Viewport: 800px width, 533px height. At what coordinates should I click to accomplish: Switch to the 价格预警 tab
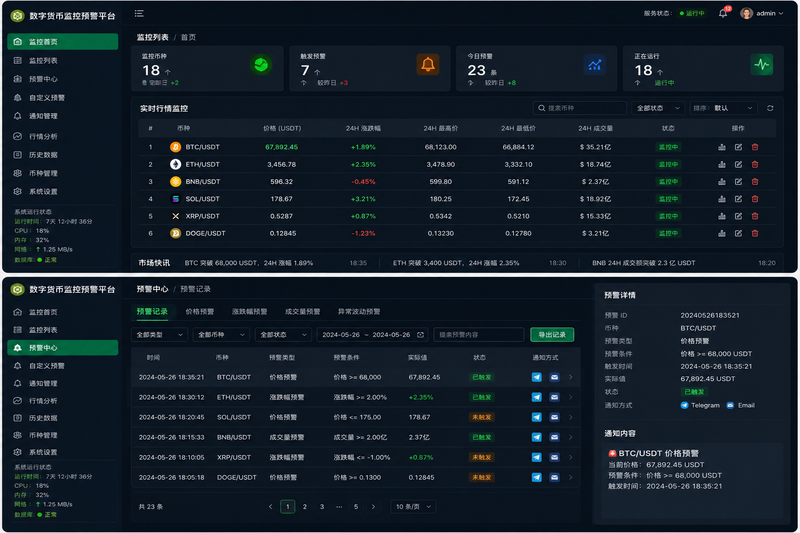(199, 312)
